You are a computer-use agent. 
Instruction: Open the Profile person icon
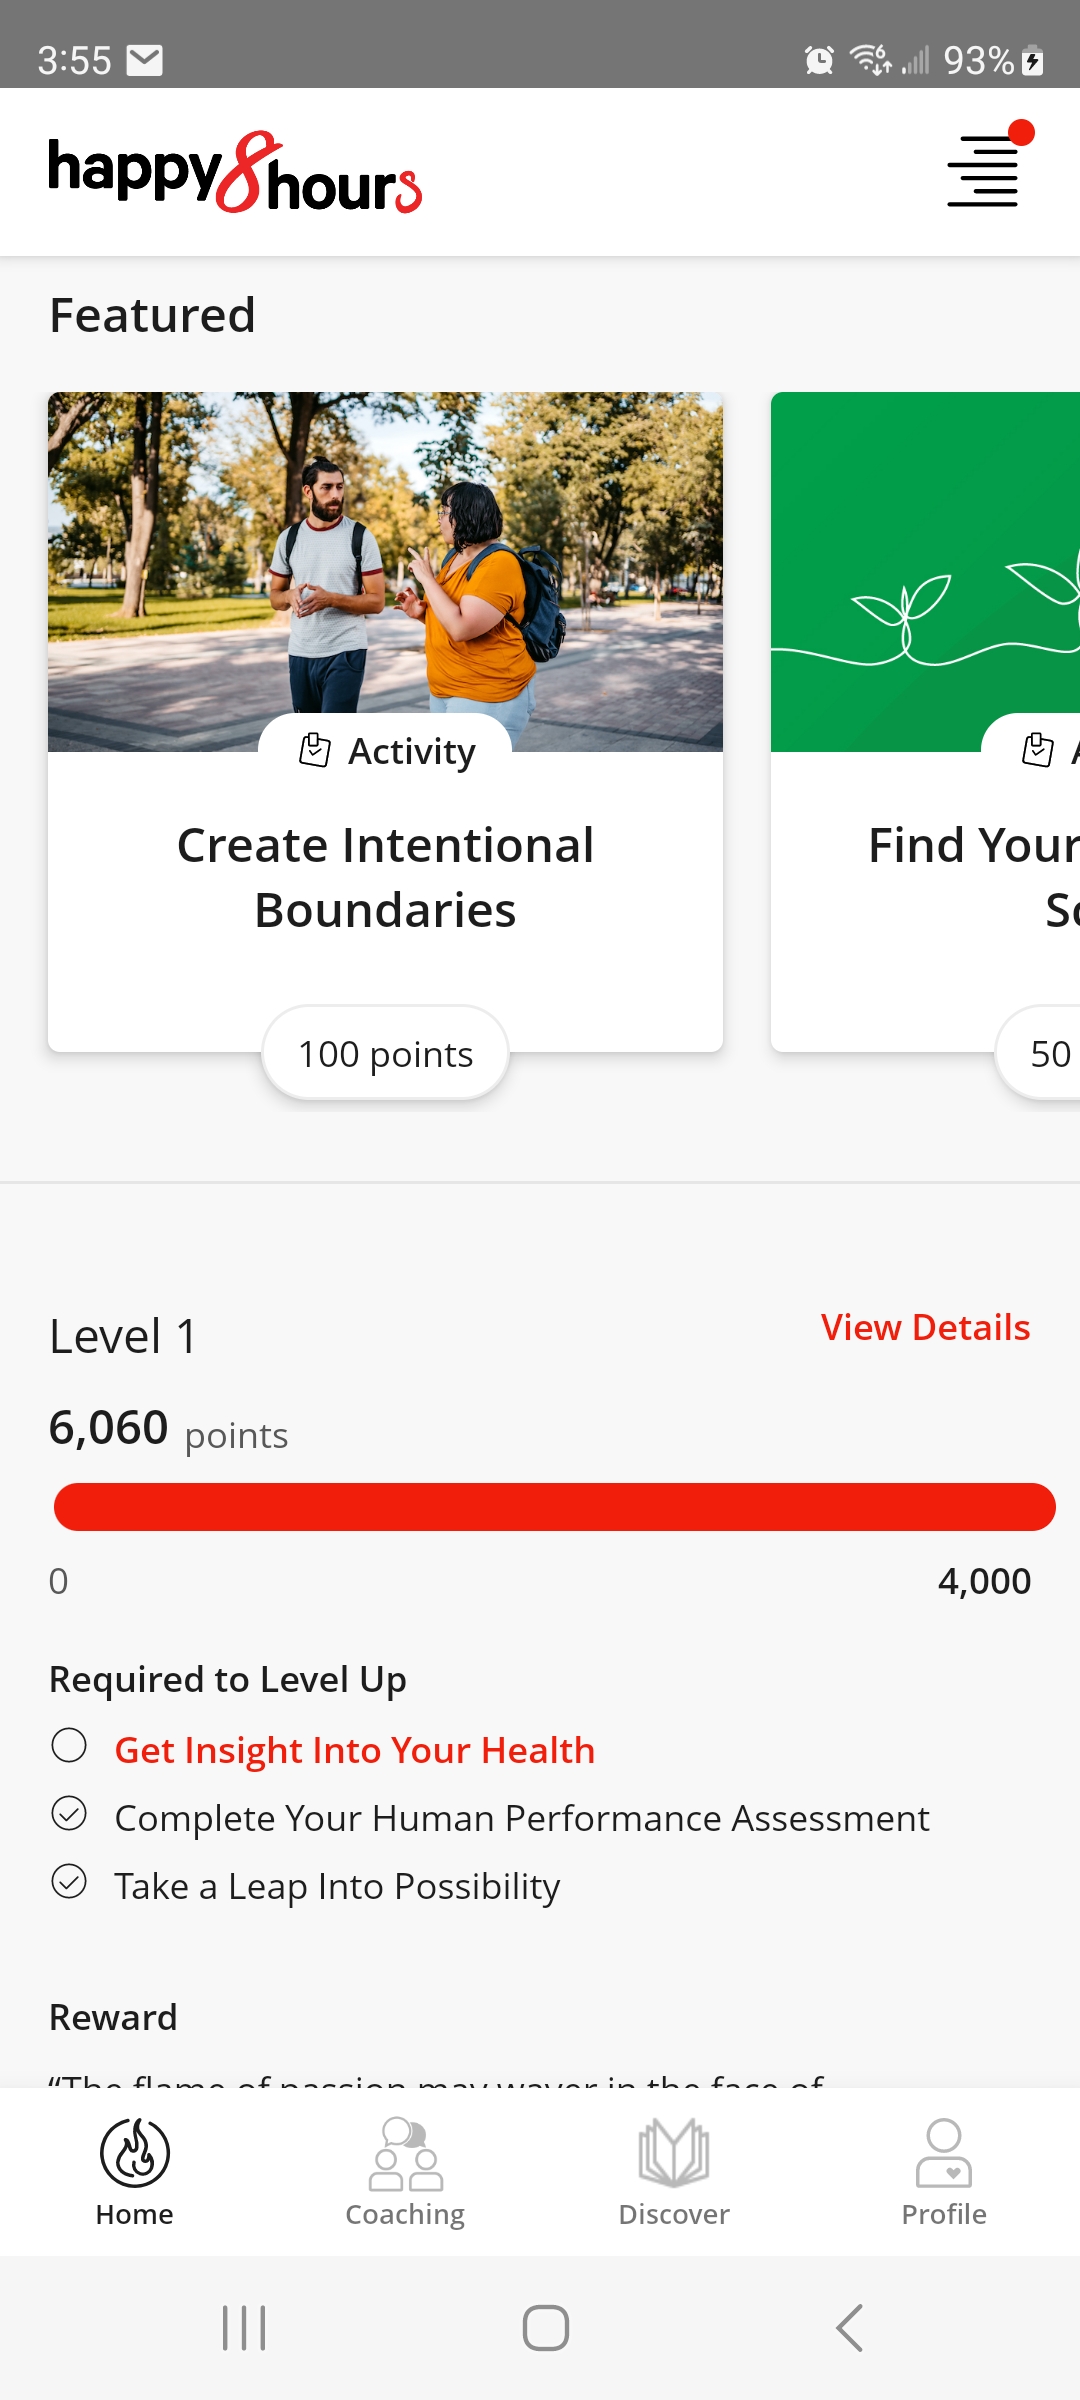tap(944, 2153)
